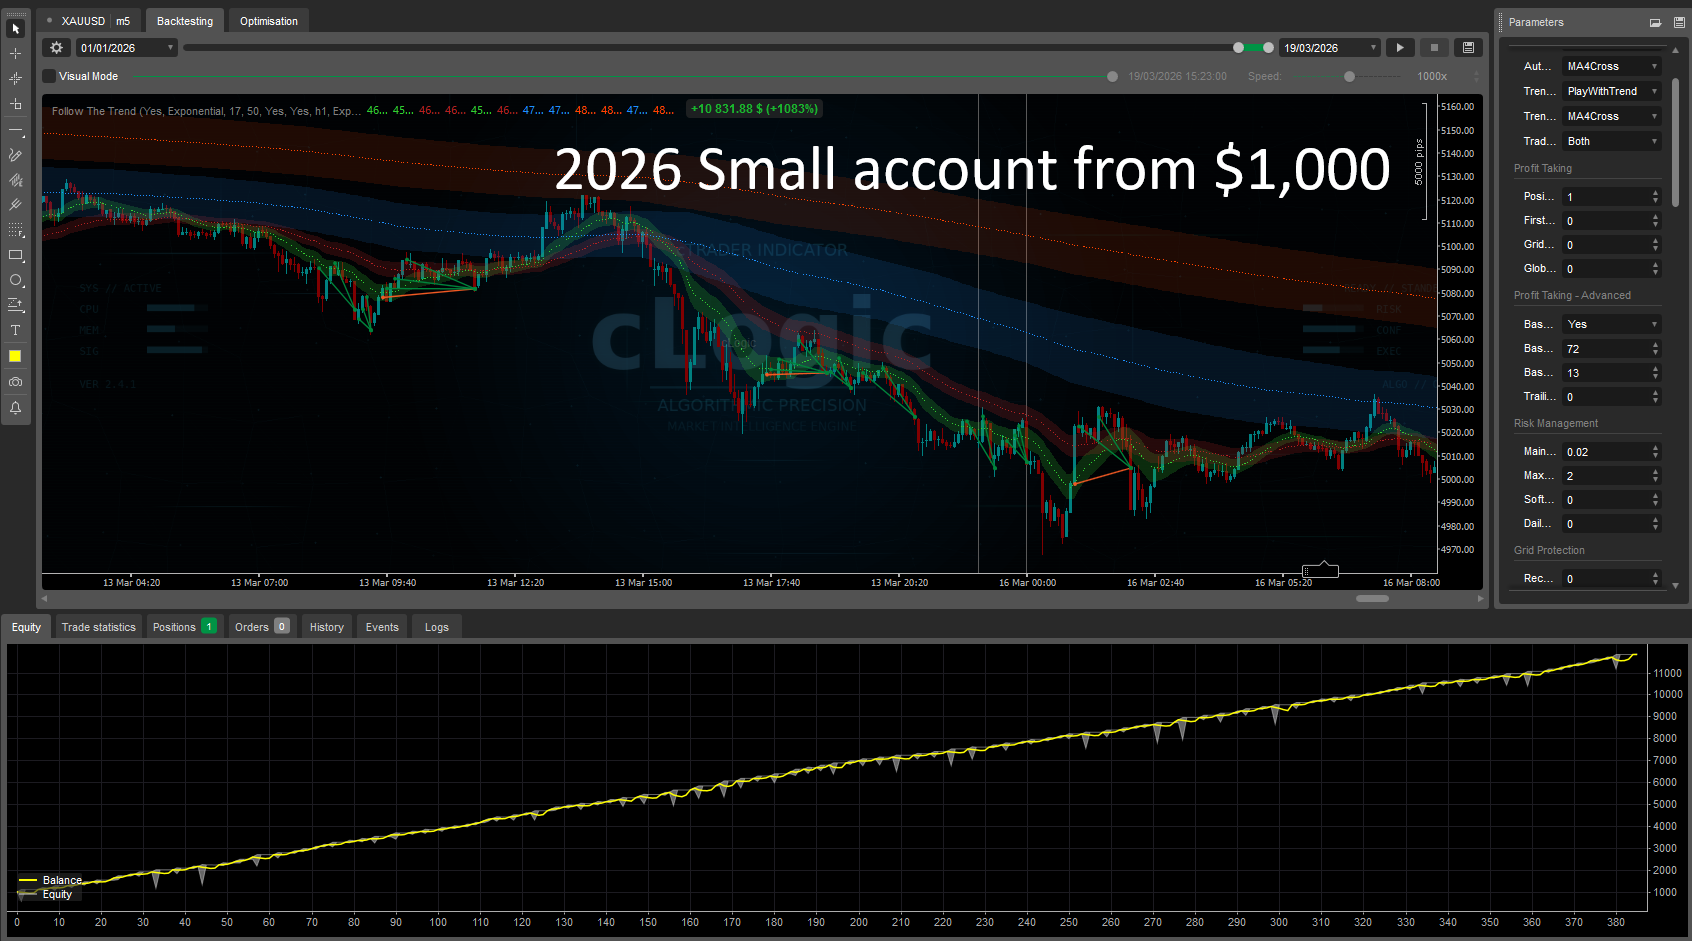
Task: Select the rectangle drawing tool
Action: click(x=15, y=256)
